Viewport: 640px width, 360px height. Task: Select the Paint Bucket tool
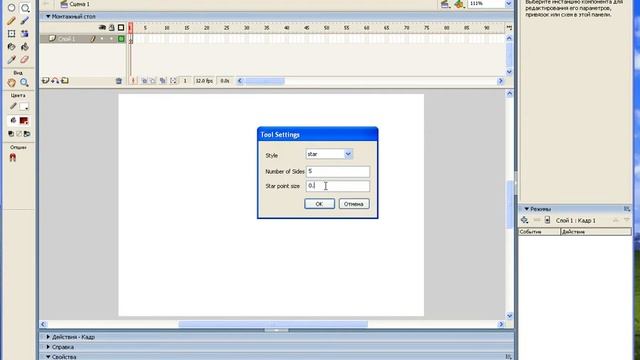point(25,47)
